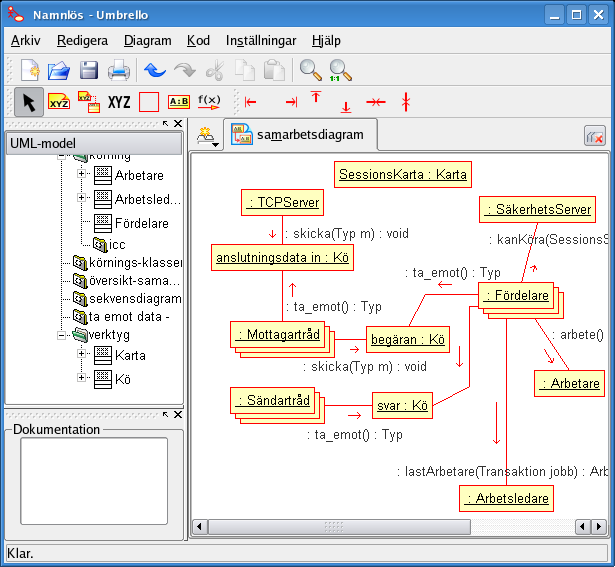Print the diagram with the printer icon
Viewport: 615px width, 567px height.
[118, 71]
